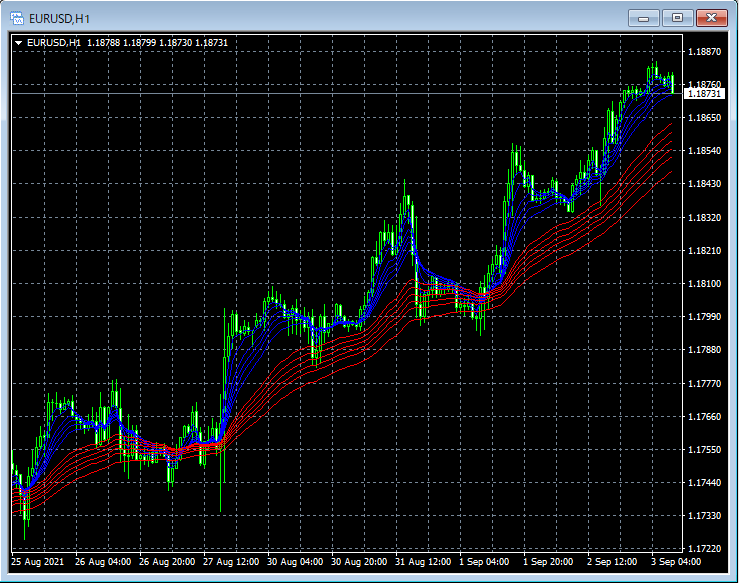Click price scale value 1.17990
740x583 pixels.
[705, 316]
